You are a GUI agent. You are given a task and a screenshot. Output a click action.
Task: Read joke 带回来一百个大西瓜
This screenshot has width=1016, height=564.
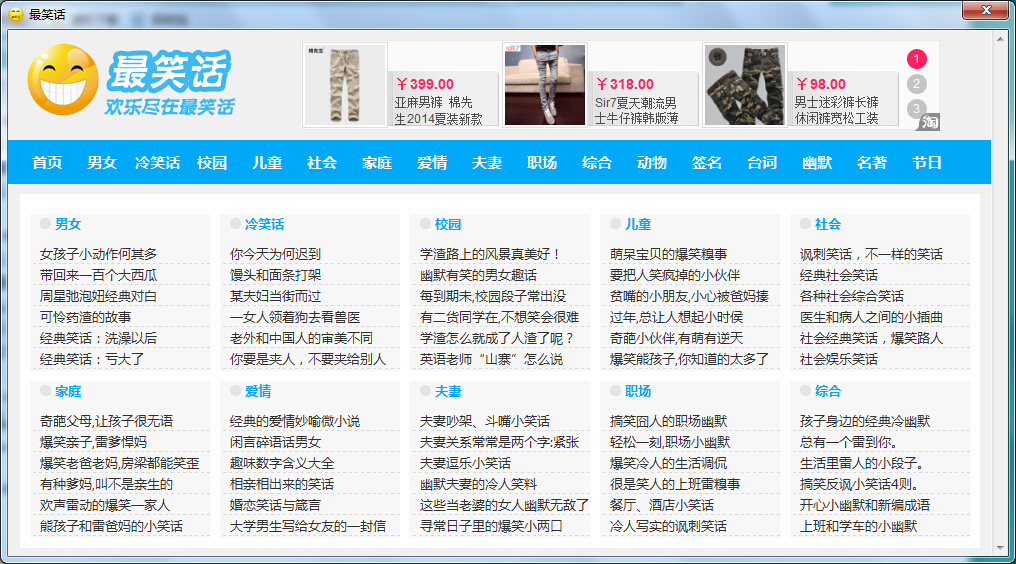[98, 275]
